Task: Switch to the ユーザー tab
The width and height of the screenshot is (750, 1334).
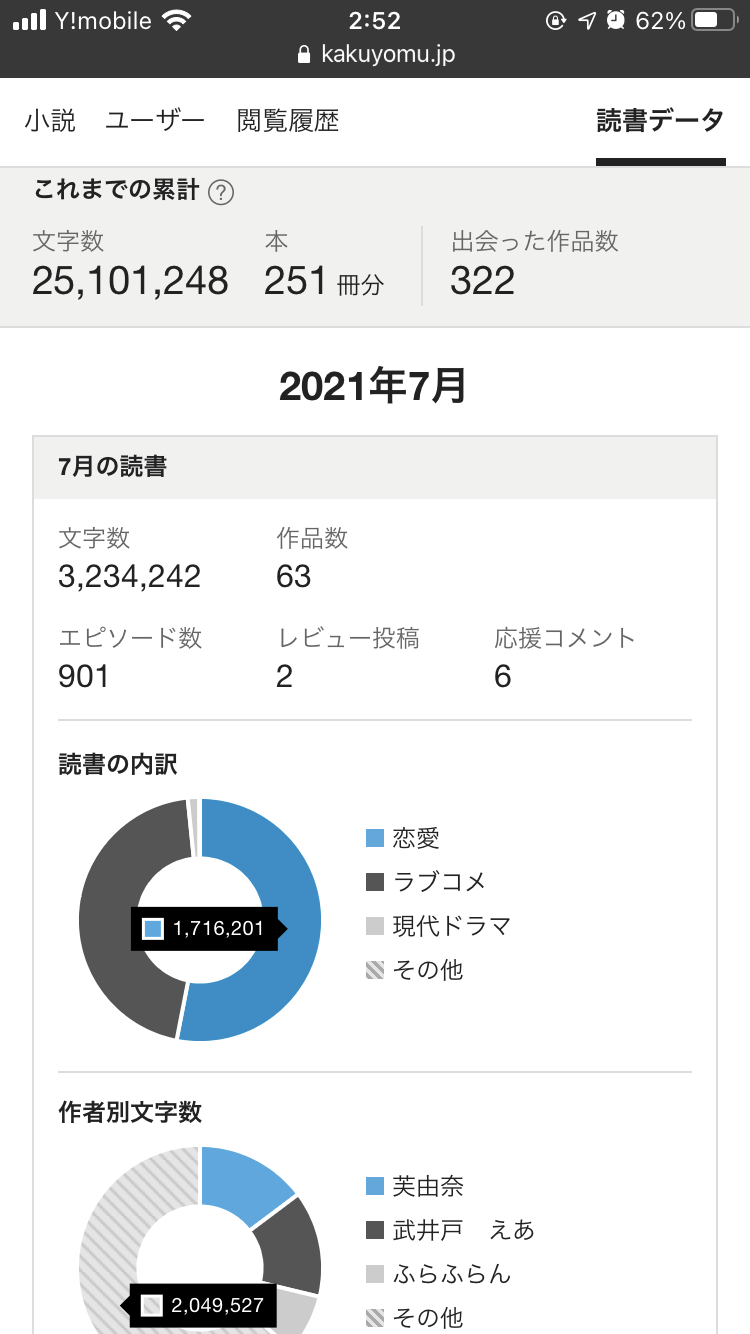Action: click(155, 121)
